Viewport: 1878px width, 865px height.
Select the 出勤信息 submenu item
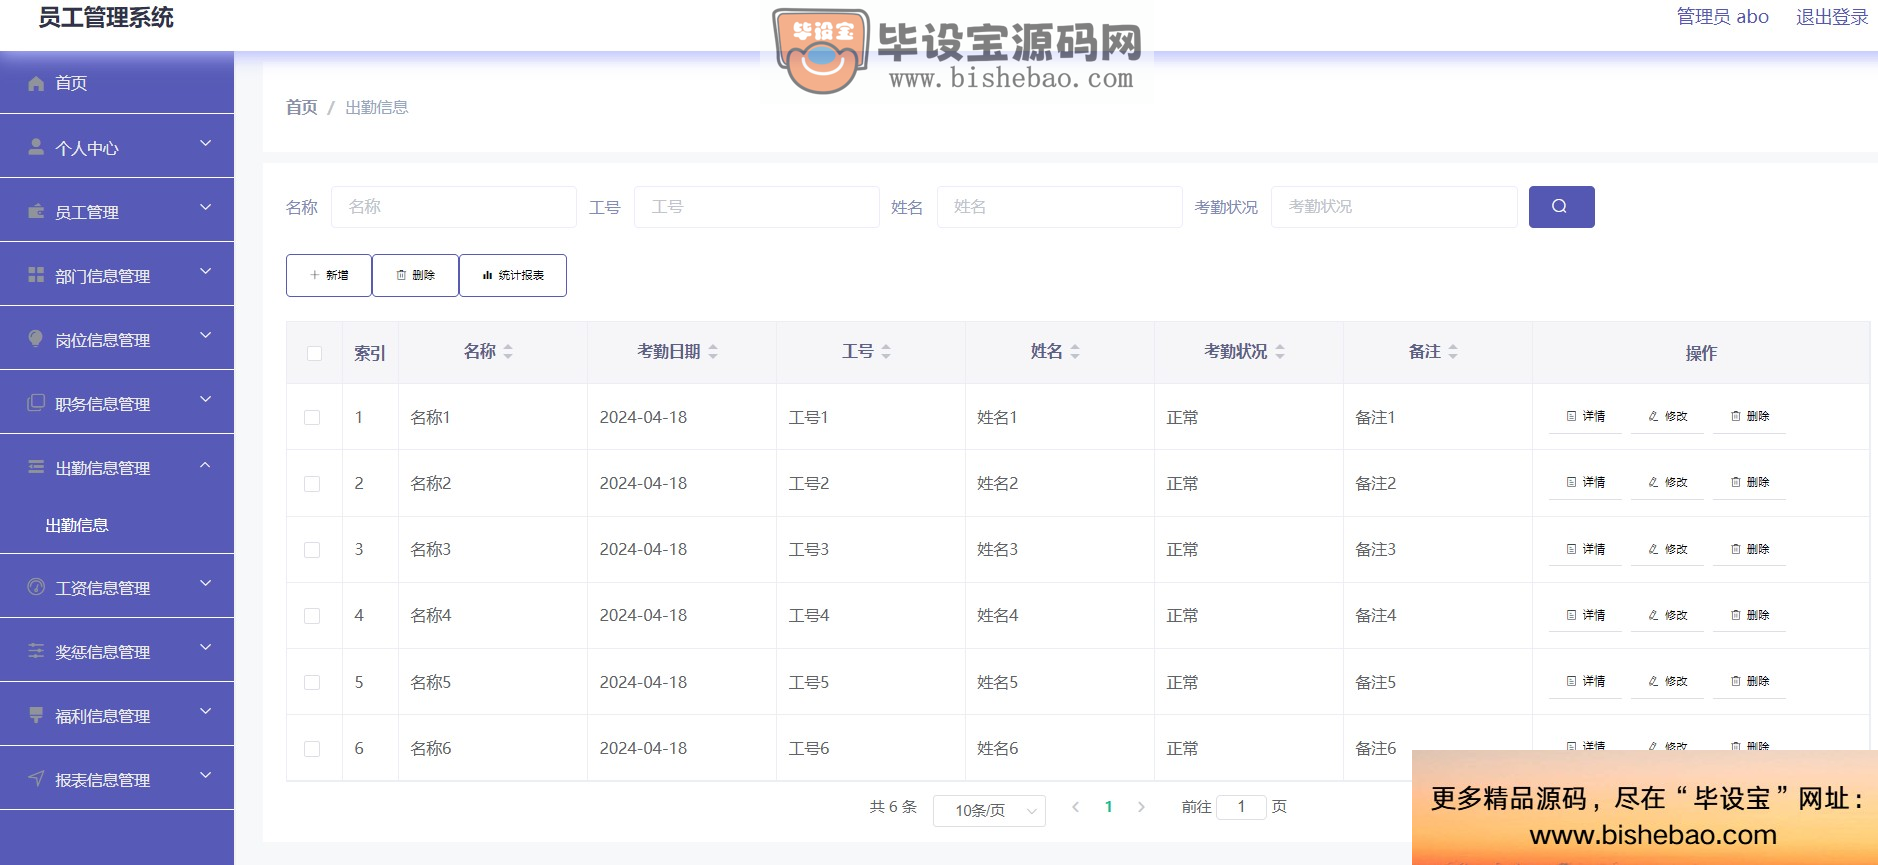click(117, 525)
